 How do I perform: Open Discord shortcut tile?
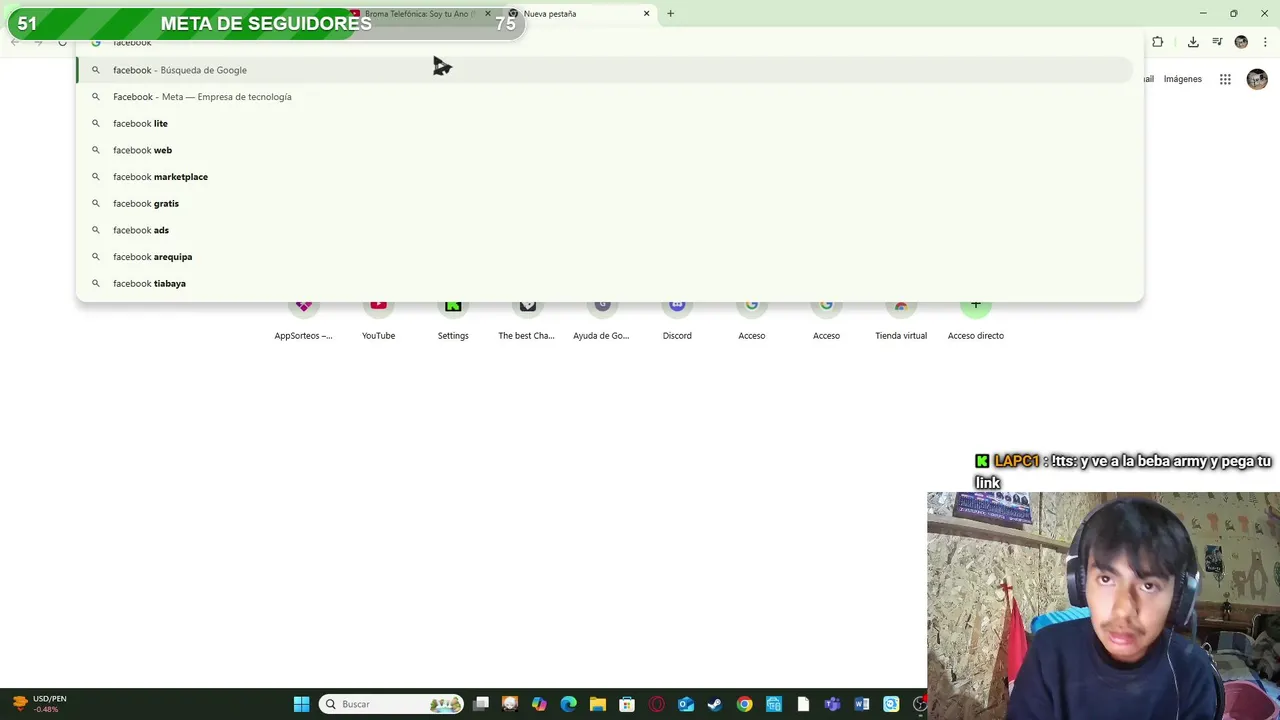coord(677,320)
